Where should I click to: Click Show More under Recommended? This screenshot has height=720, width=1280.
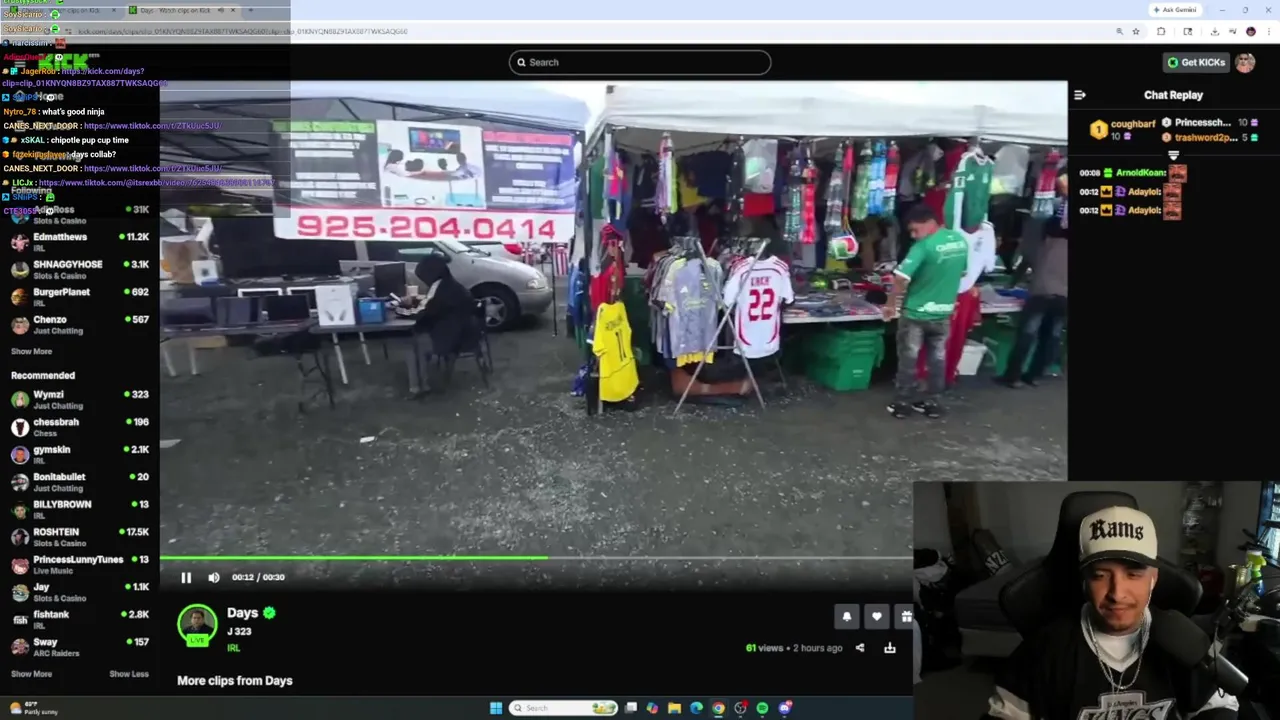click(x=31, y=674)
